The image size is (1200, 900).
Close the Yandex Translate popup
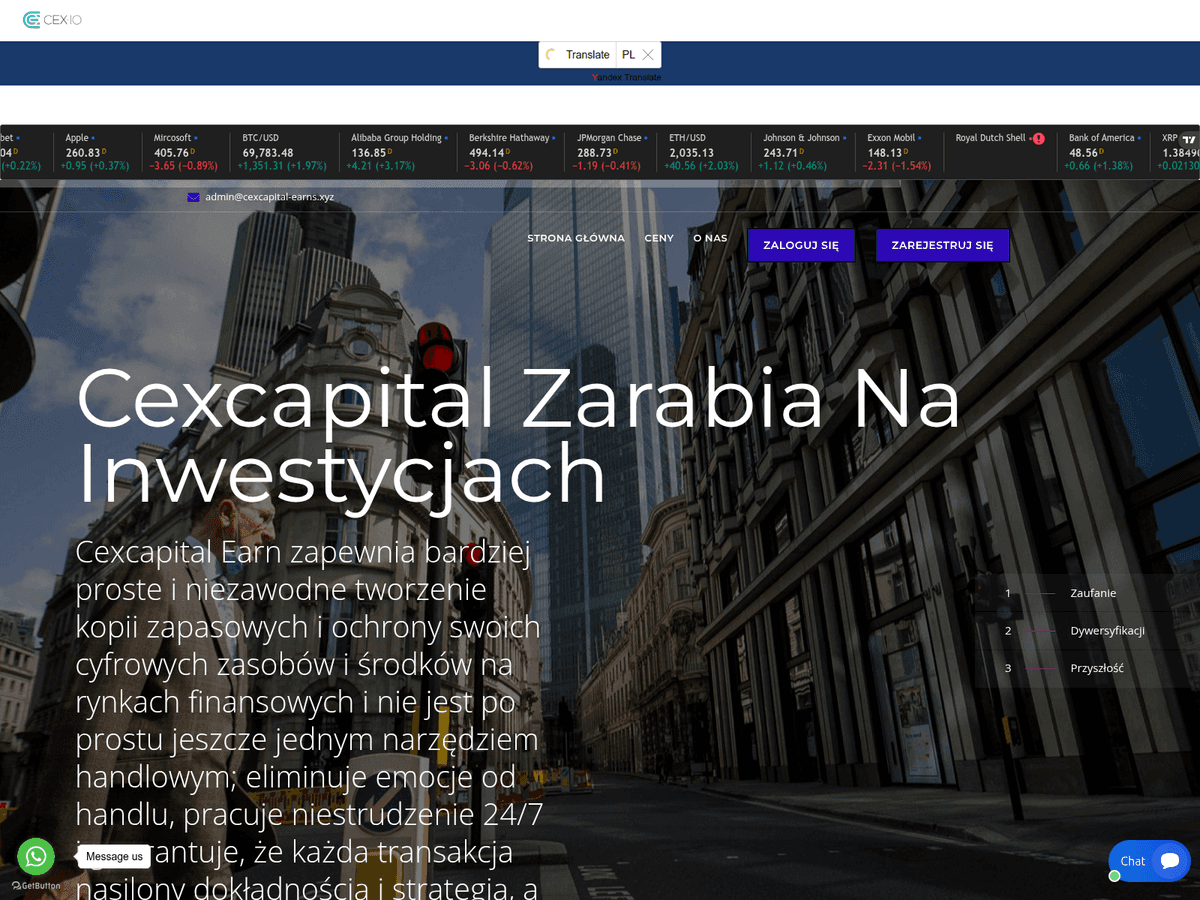[x=648, y=55]
